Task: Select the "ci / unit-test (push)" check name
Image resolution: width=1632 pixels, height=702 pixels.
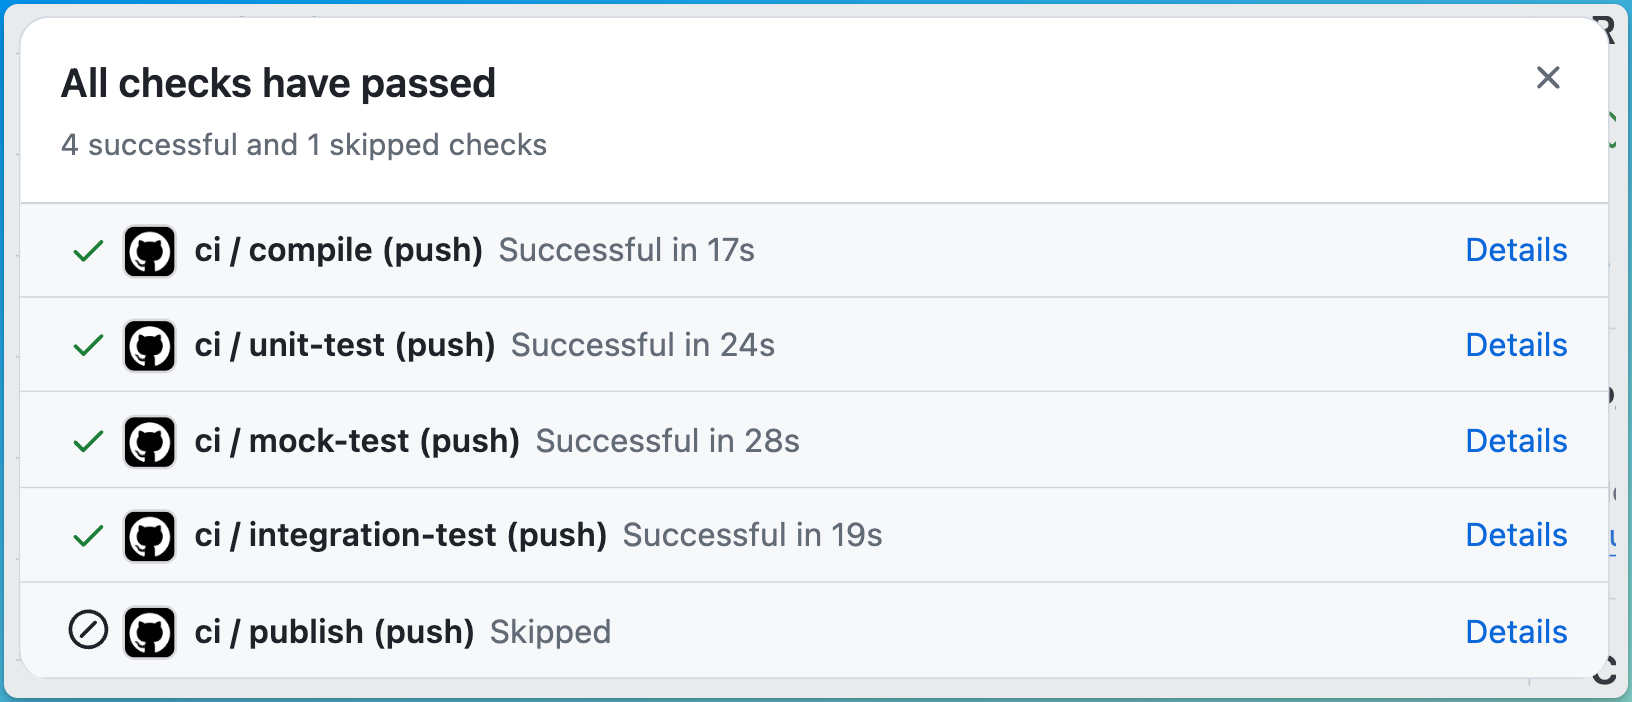Action: pyautogui.click(x=345, y=345)
